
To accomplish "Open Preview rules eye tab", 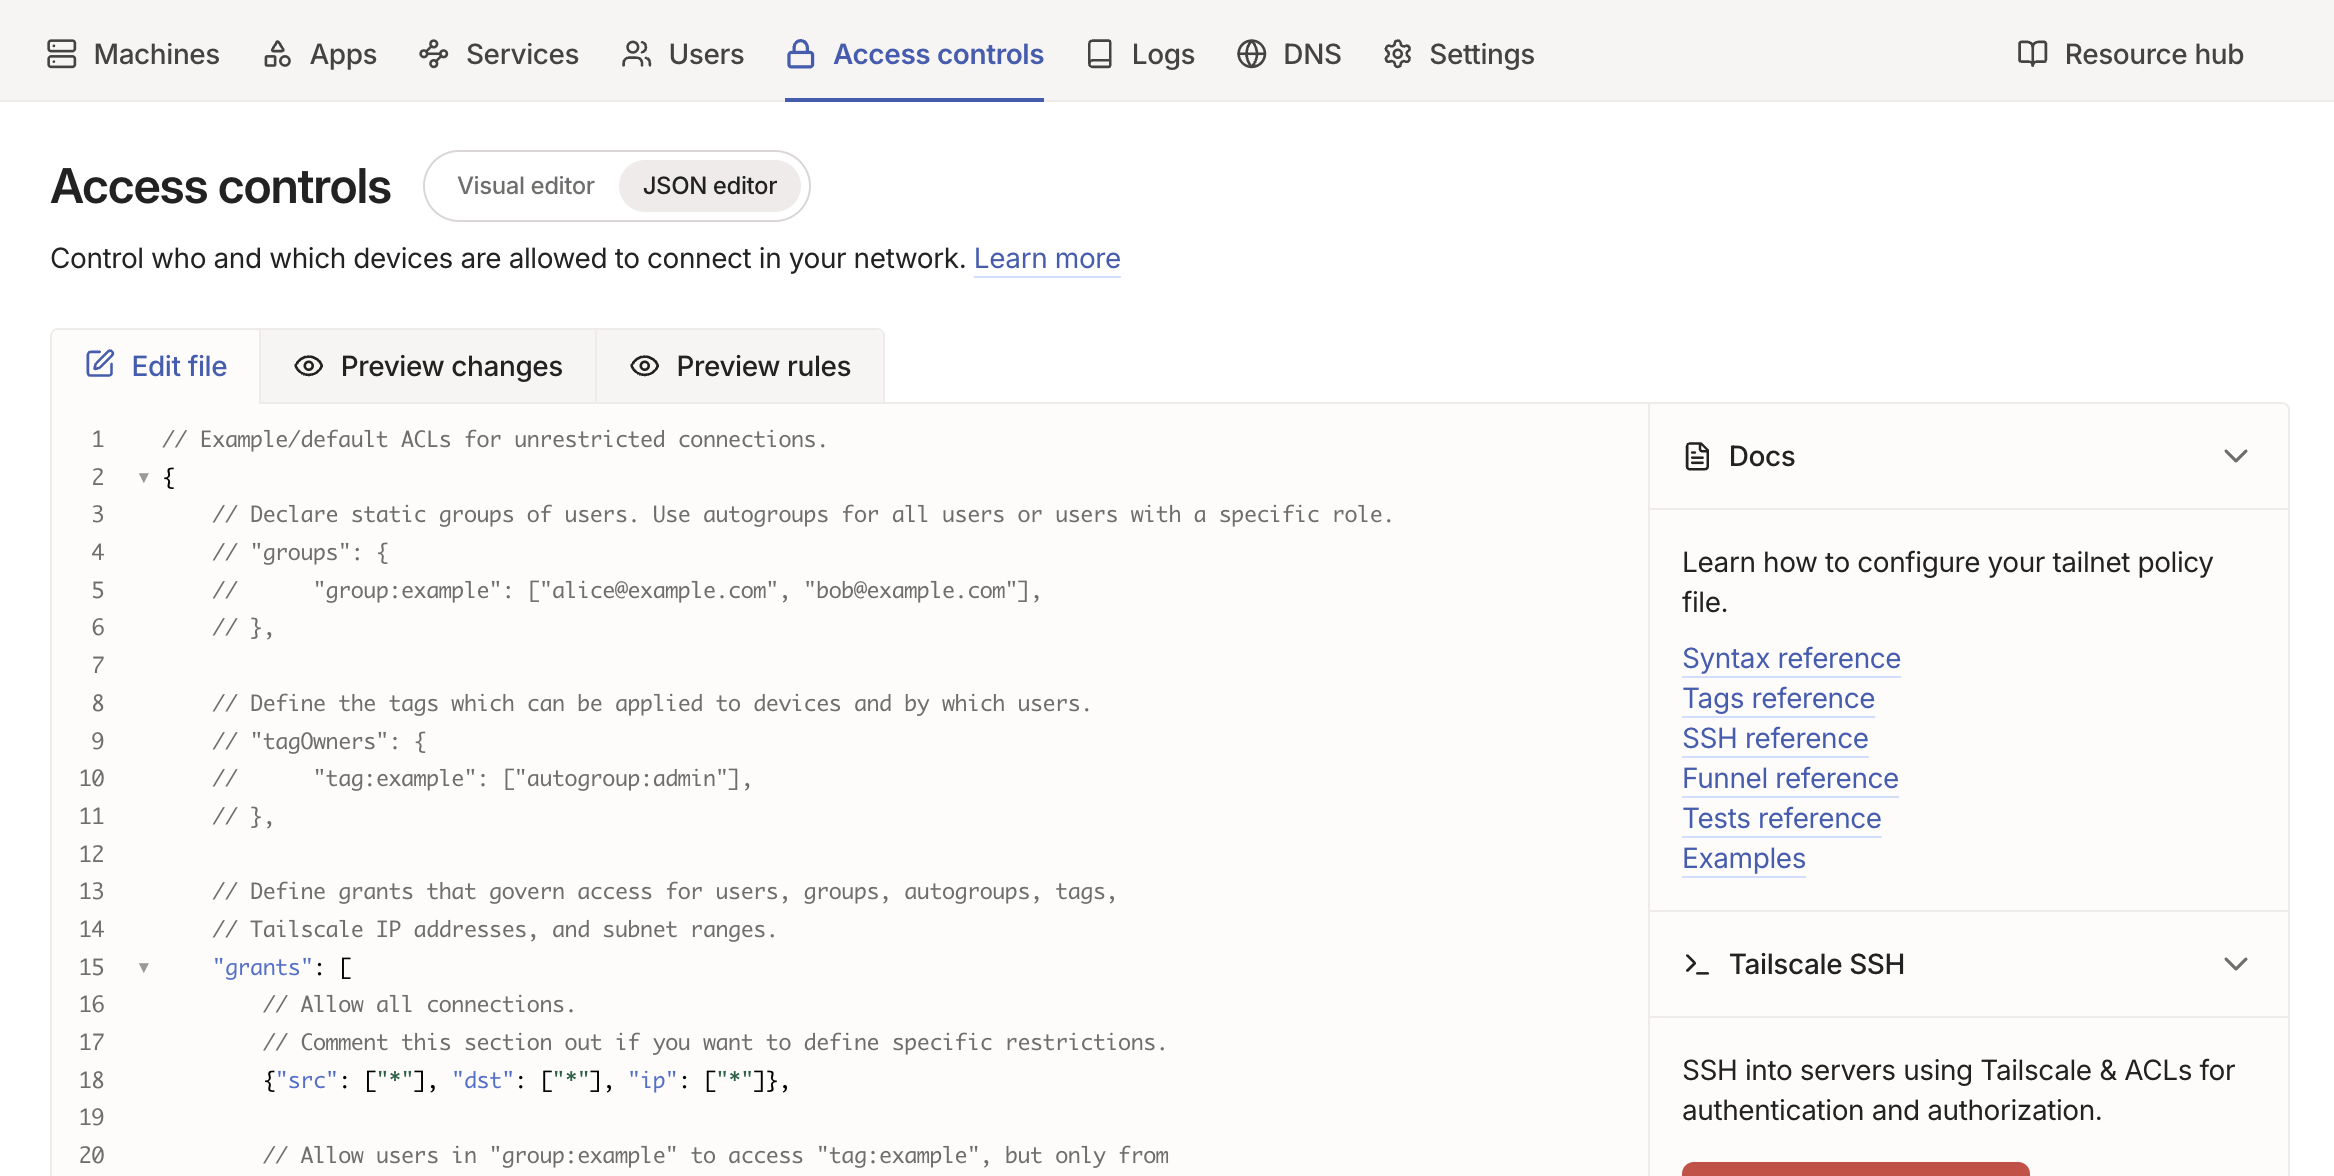I will click(x=740, y=367).
